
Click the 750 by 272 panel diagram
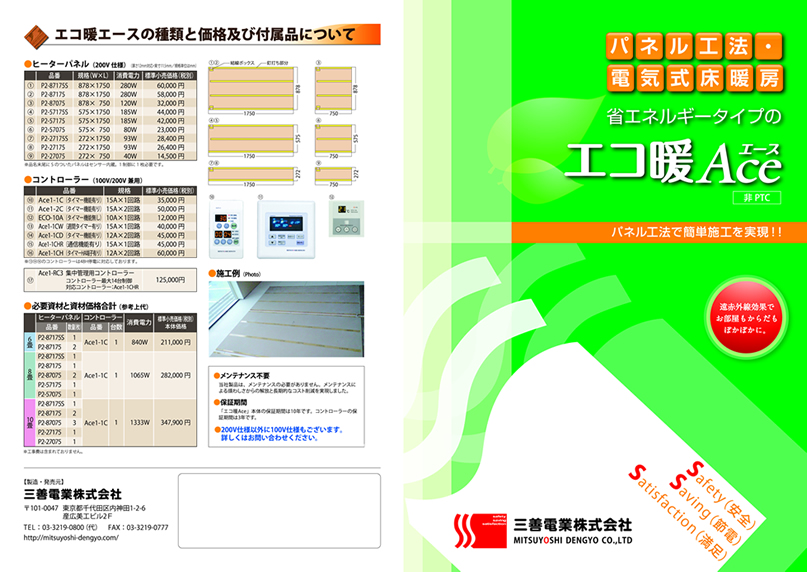point(336,174)
